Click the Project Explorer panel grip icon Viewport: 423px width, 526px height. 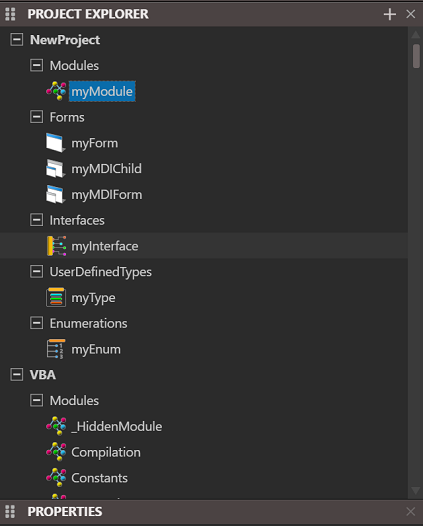10,14
